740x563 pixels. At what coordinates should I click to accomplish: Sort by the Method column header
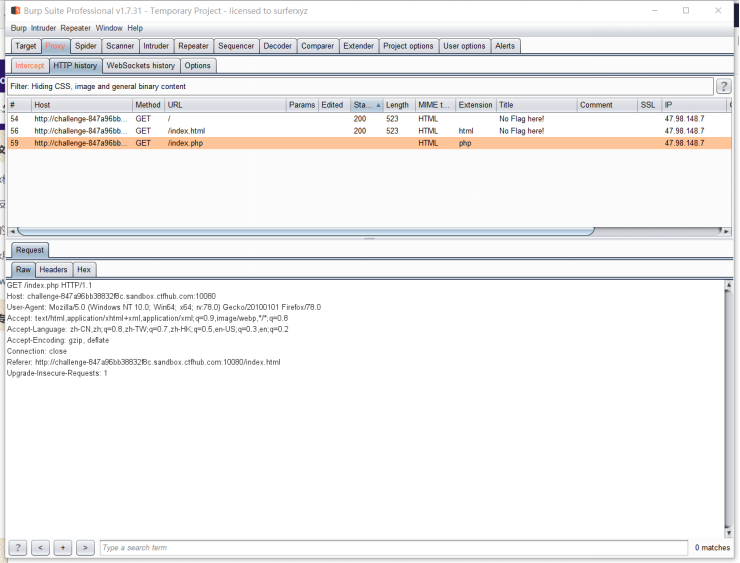coord(148,105)
